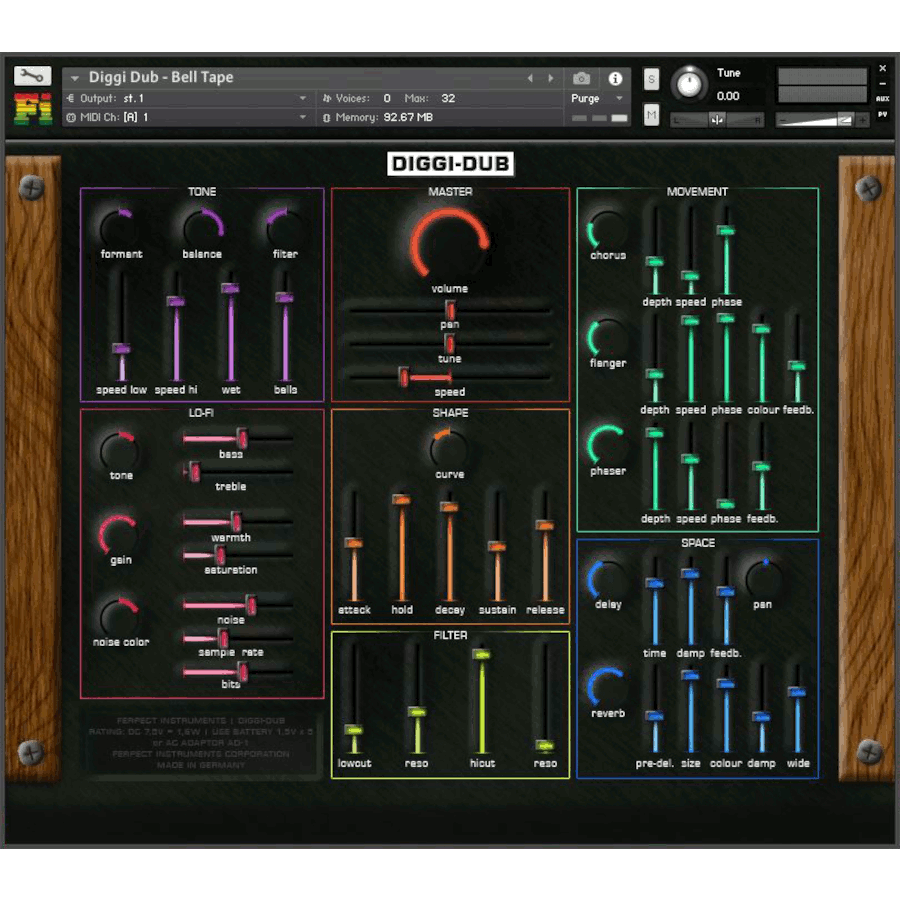
Task: Click the DIGGI-DUB title logo
Action: 450,164
